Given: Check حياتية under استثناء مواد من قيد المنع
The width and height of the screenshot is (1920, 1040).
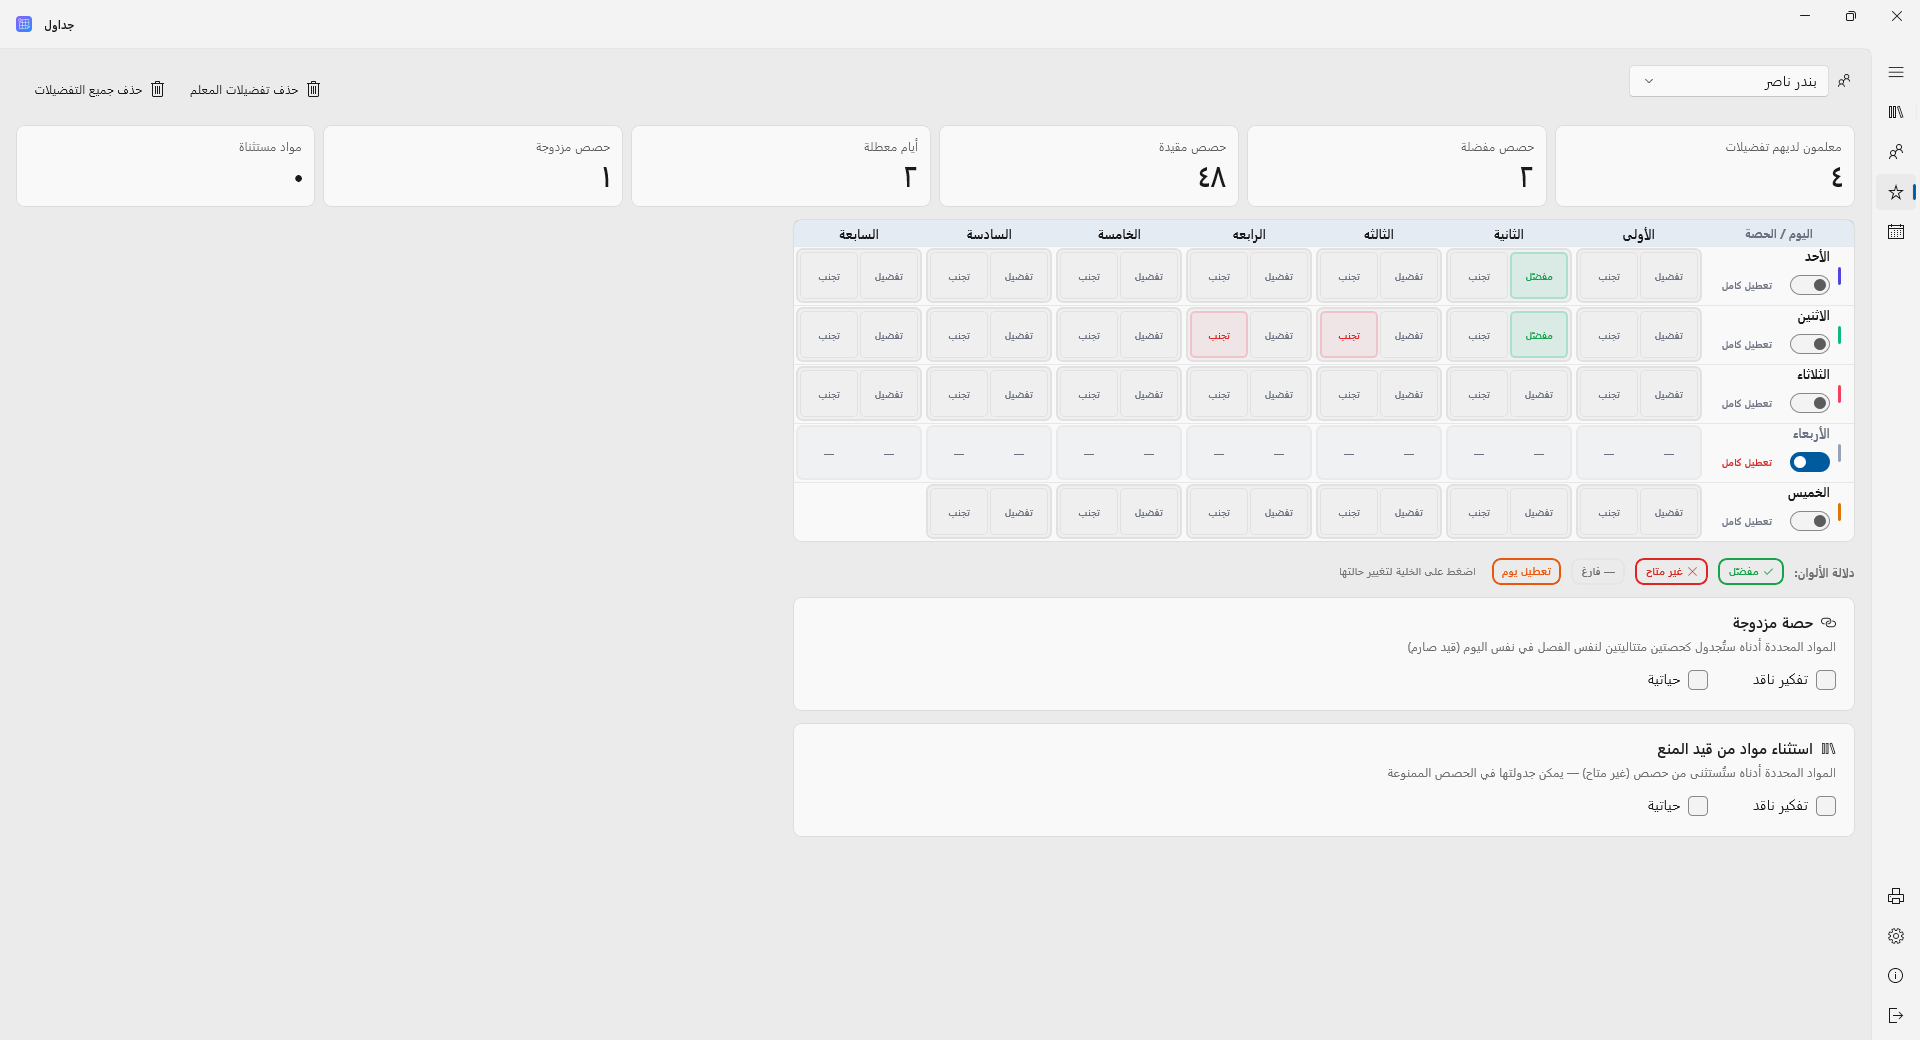Looking at the screenshot, I should [x=1697, y=806].
